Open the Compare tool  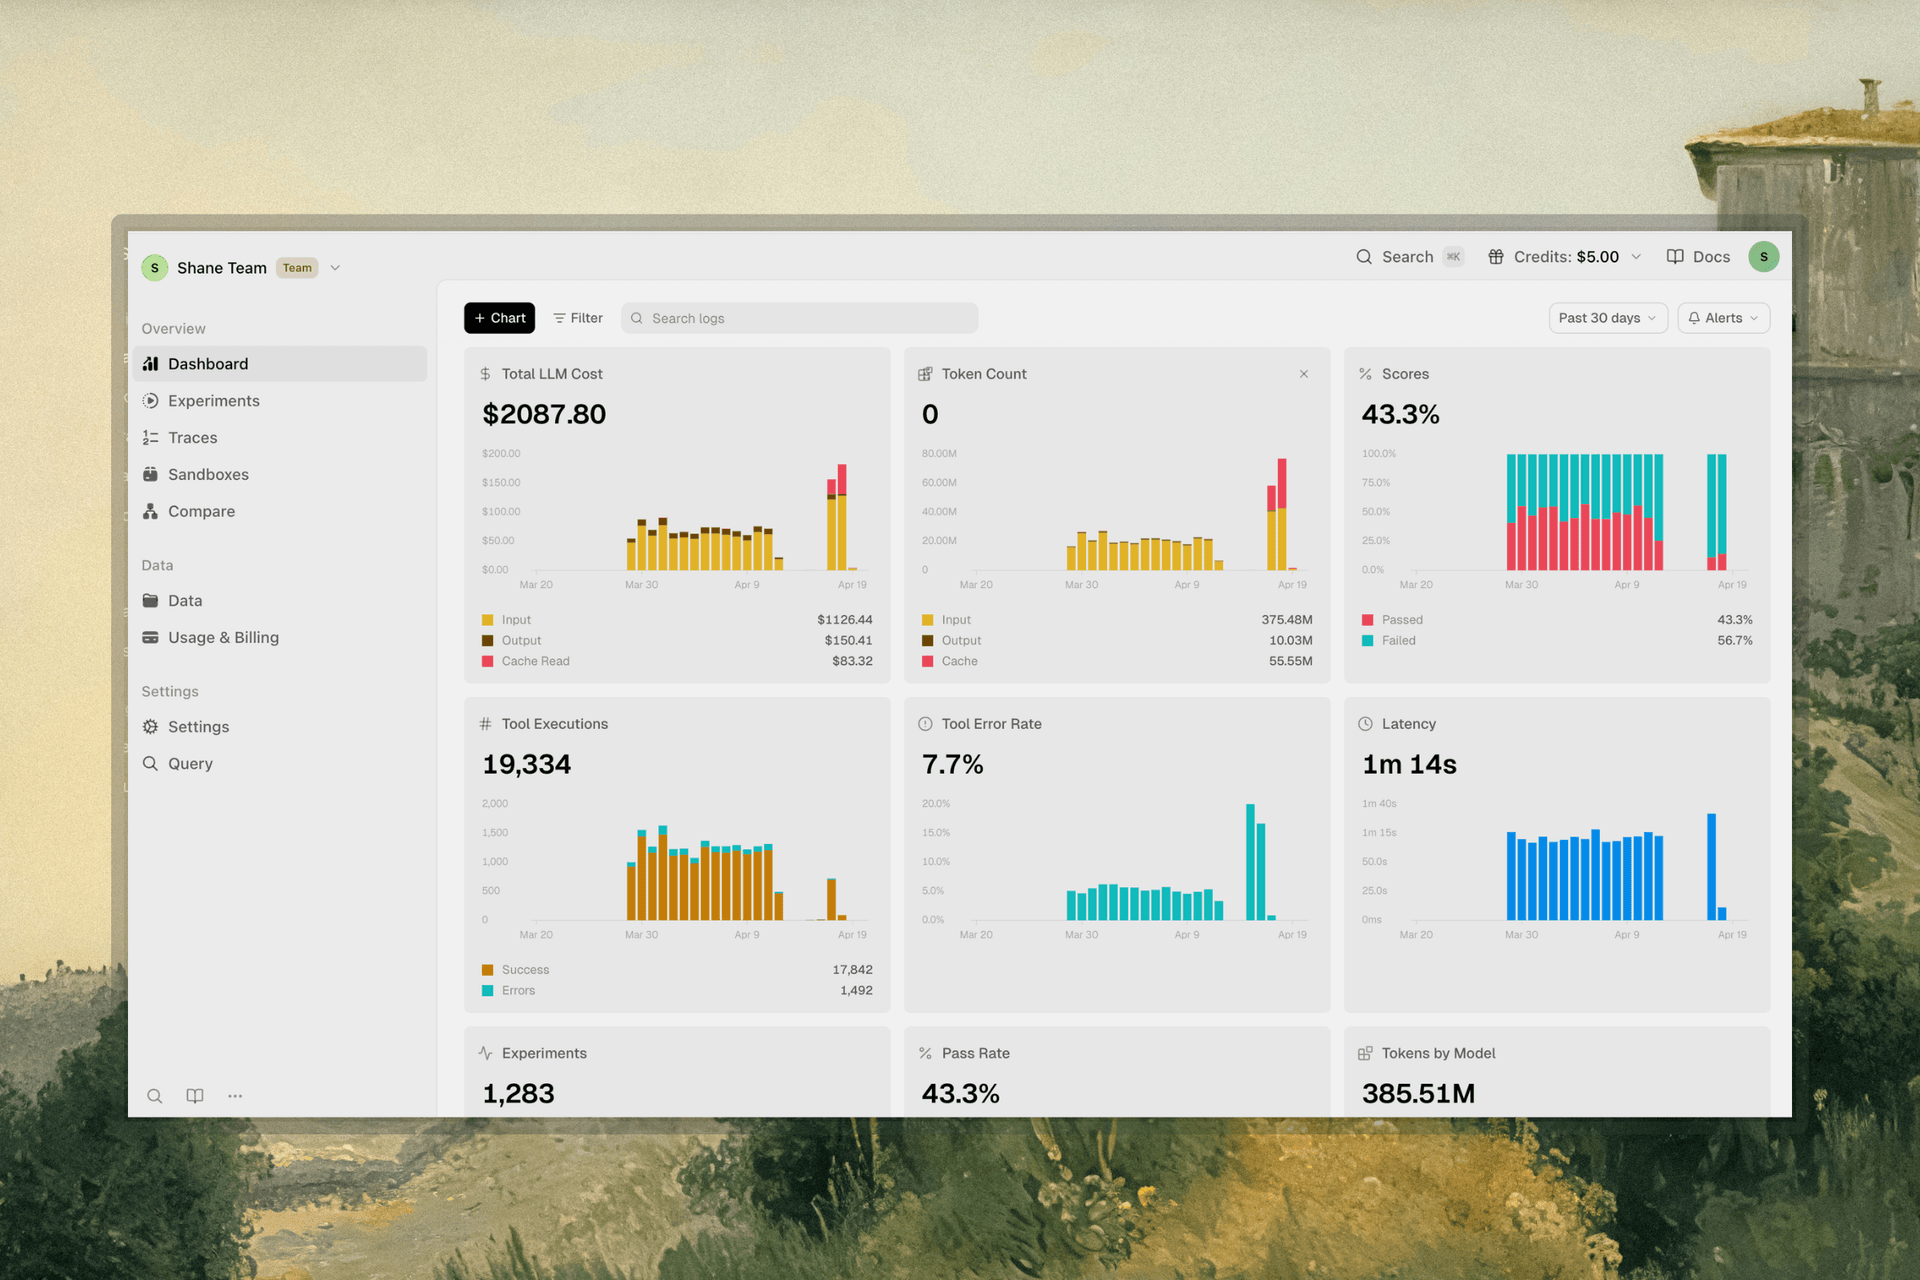pyautogui.click(x=202, y=511)
